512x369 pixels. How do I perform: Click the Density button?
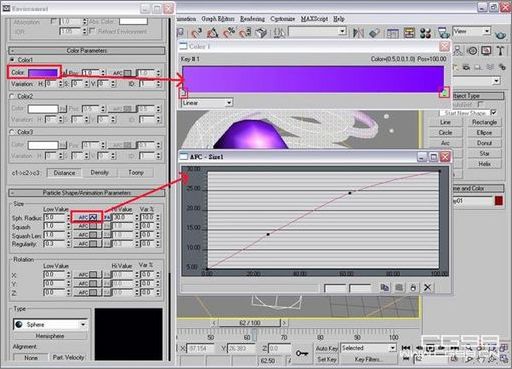pos(100,173)
